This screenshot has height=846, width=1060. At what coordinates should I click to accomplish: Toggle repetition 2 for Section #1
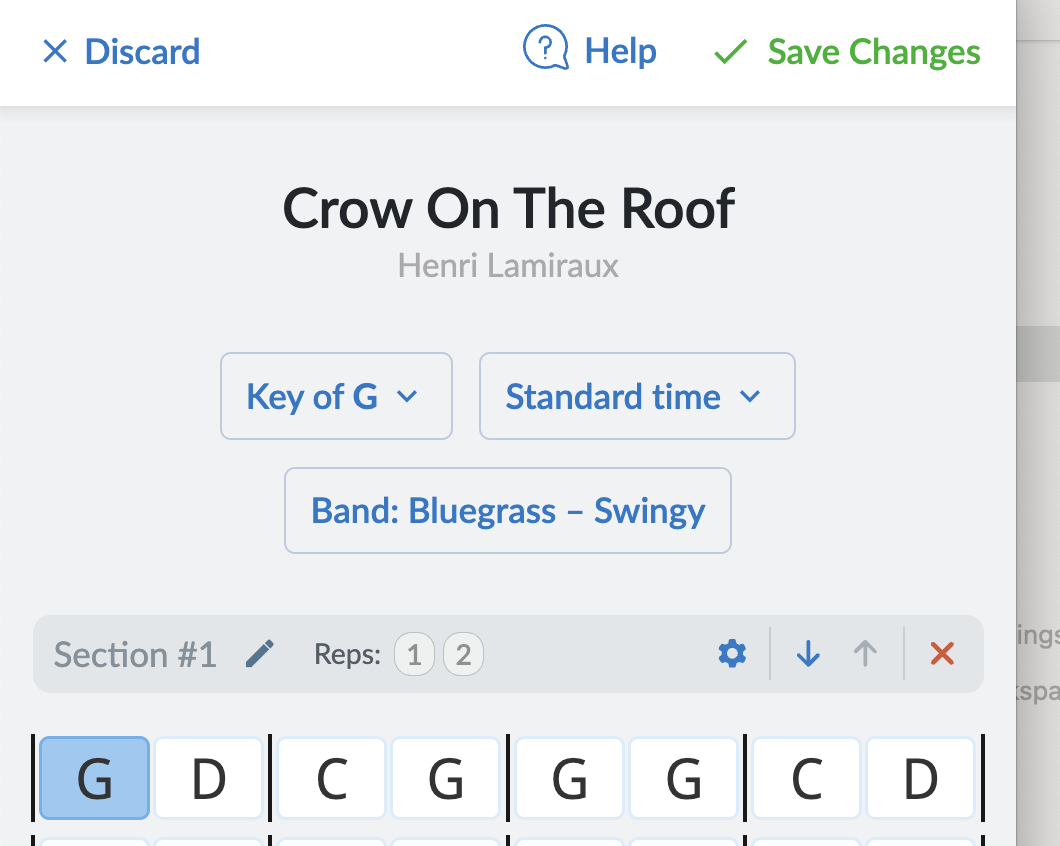click(x=463, y=655)
